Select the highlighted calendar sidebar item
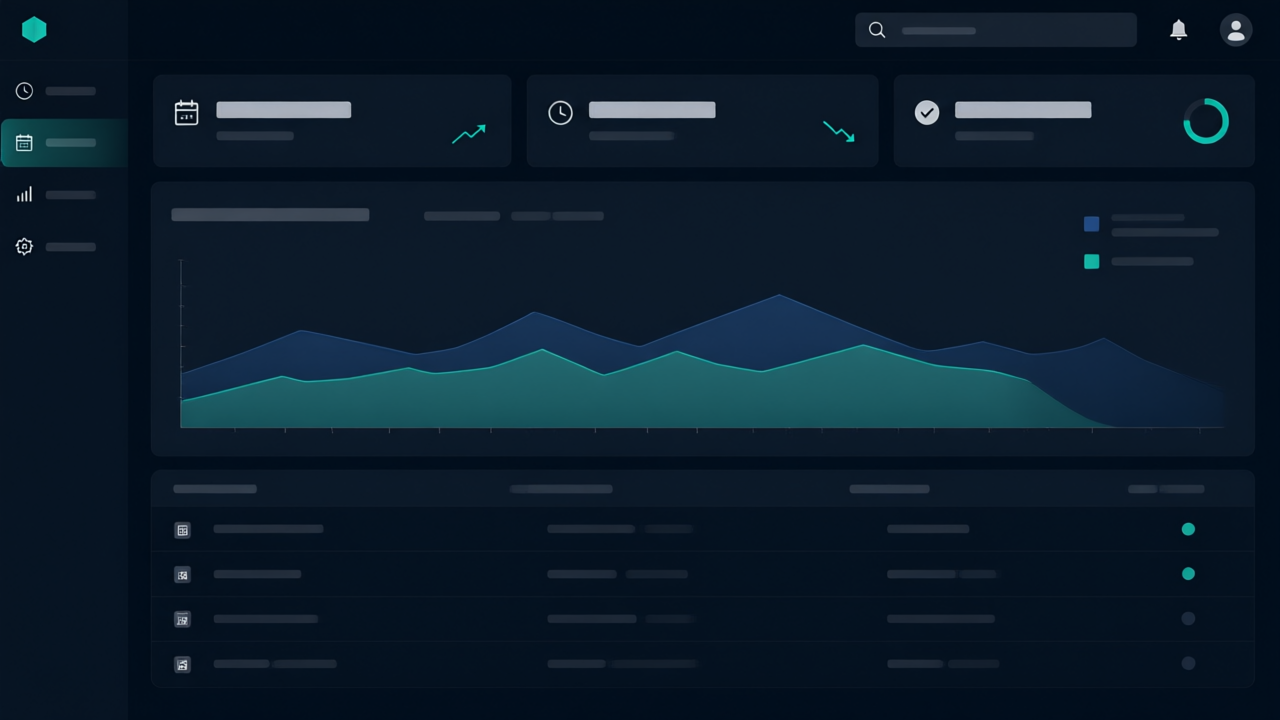The width and height of the screenshot is (1280, 720). click(64, 143)
